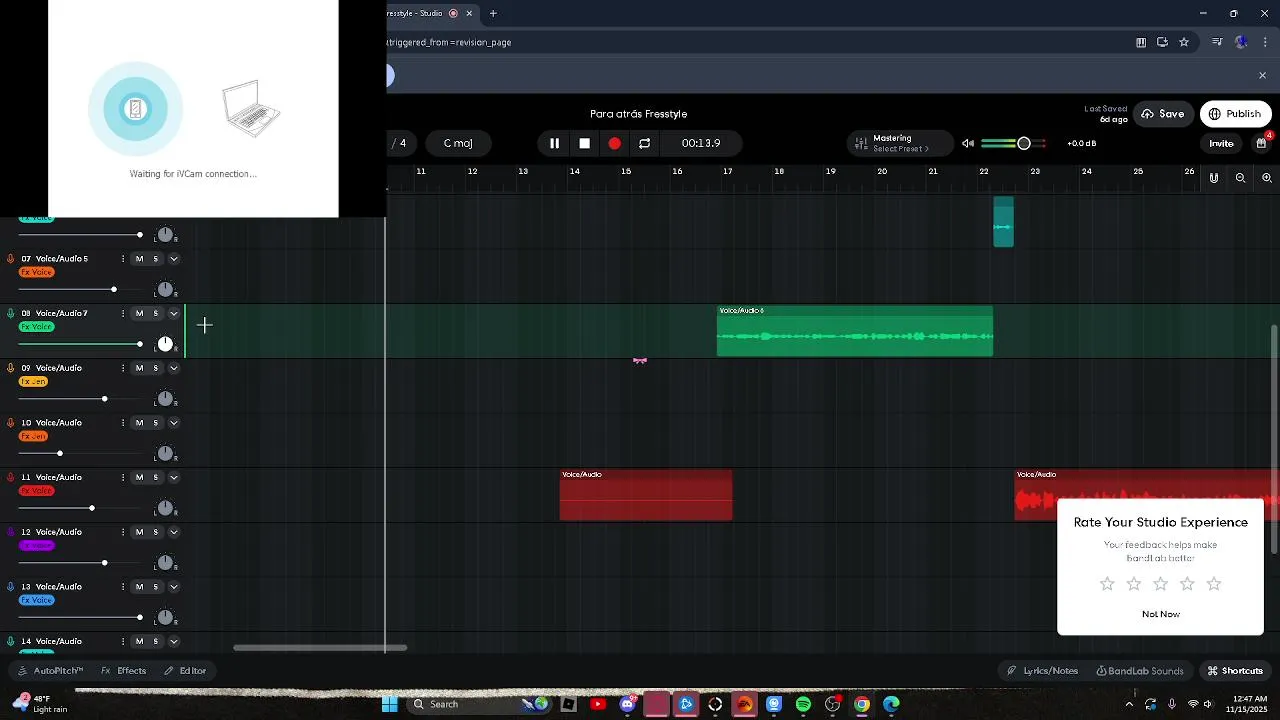
Task: Expand track 10 Voice/Audio chevron
Action: (x=173, y=423)
